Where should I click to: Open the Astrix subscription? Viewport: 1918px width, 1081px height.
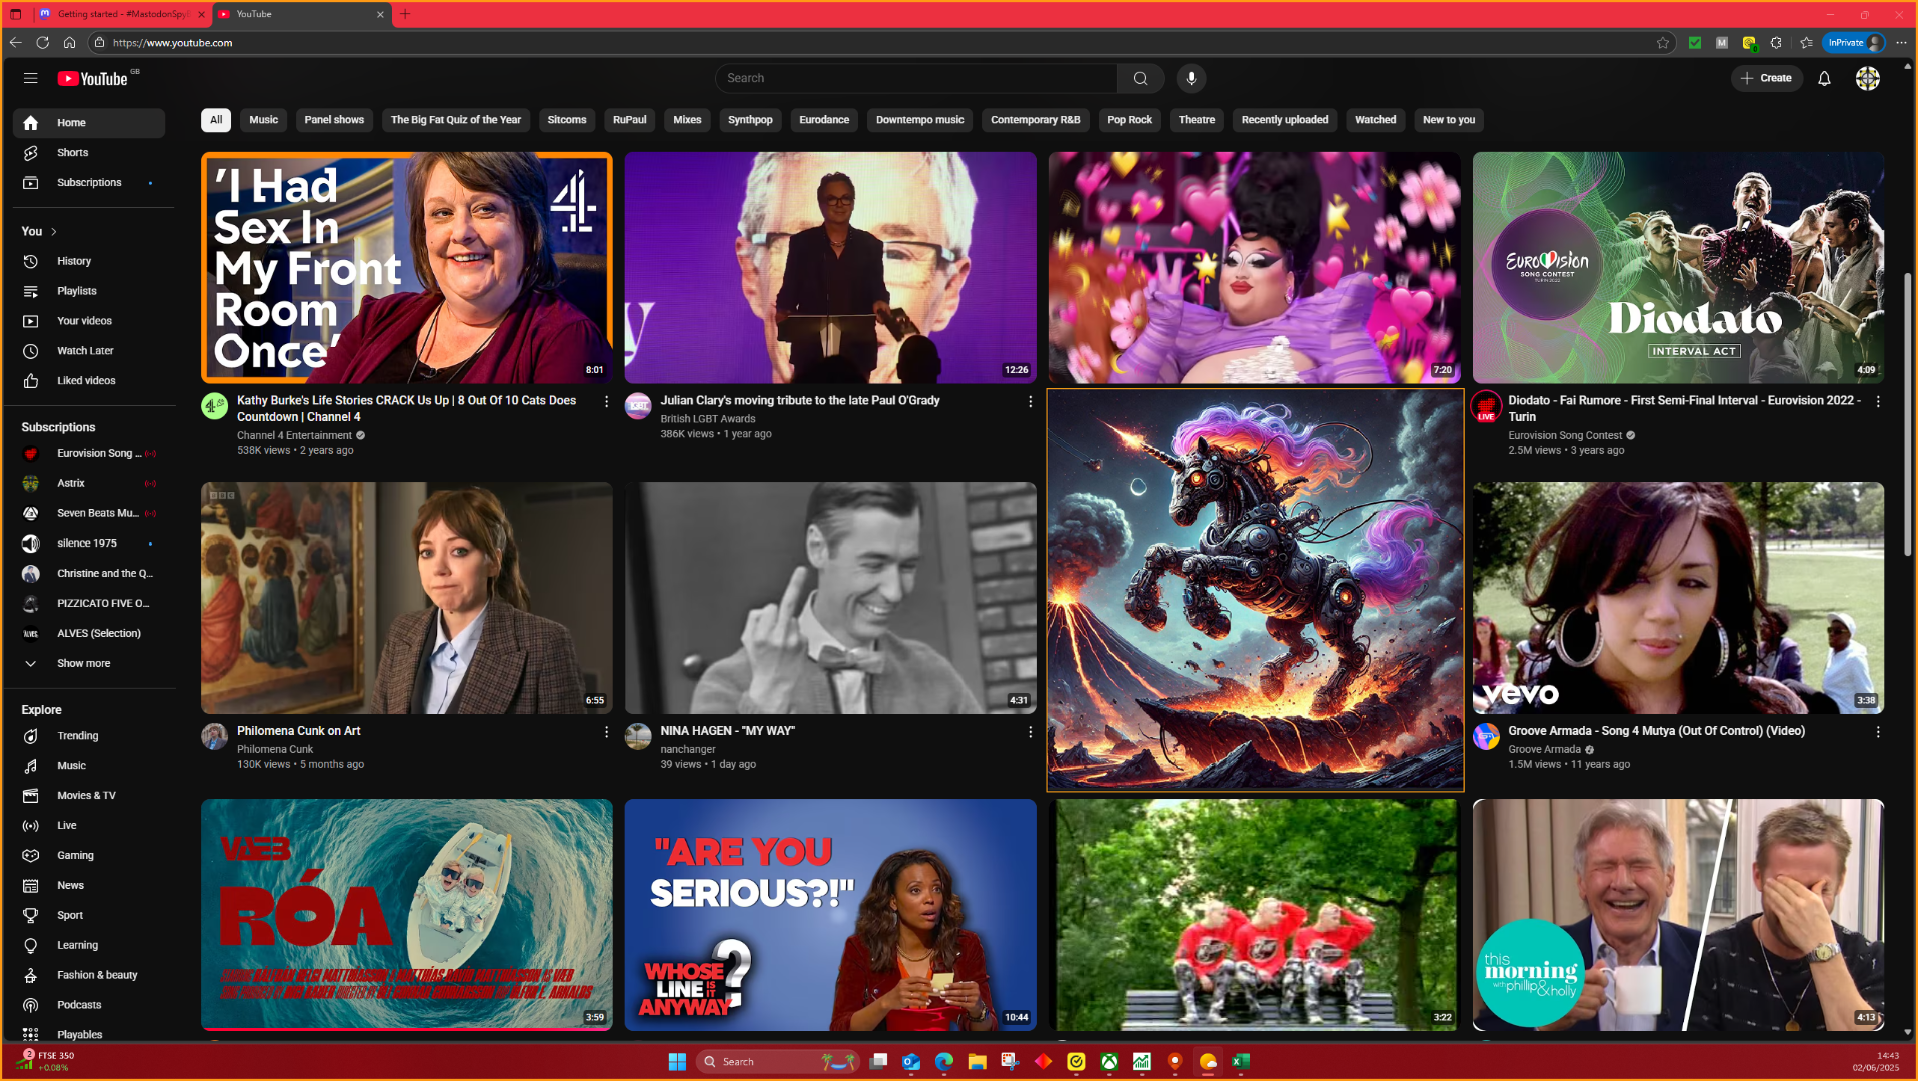tap(89, 484)
